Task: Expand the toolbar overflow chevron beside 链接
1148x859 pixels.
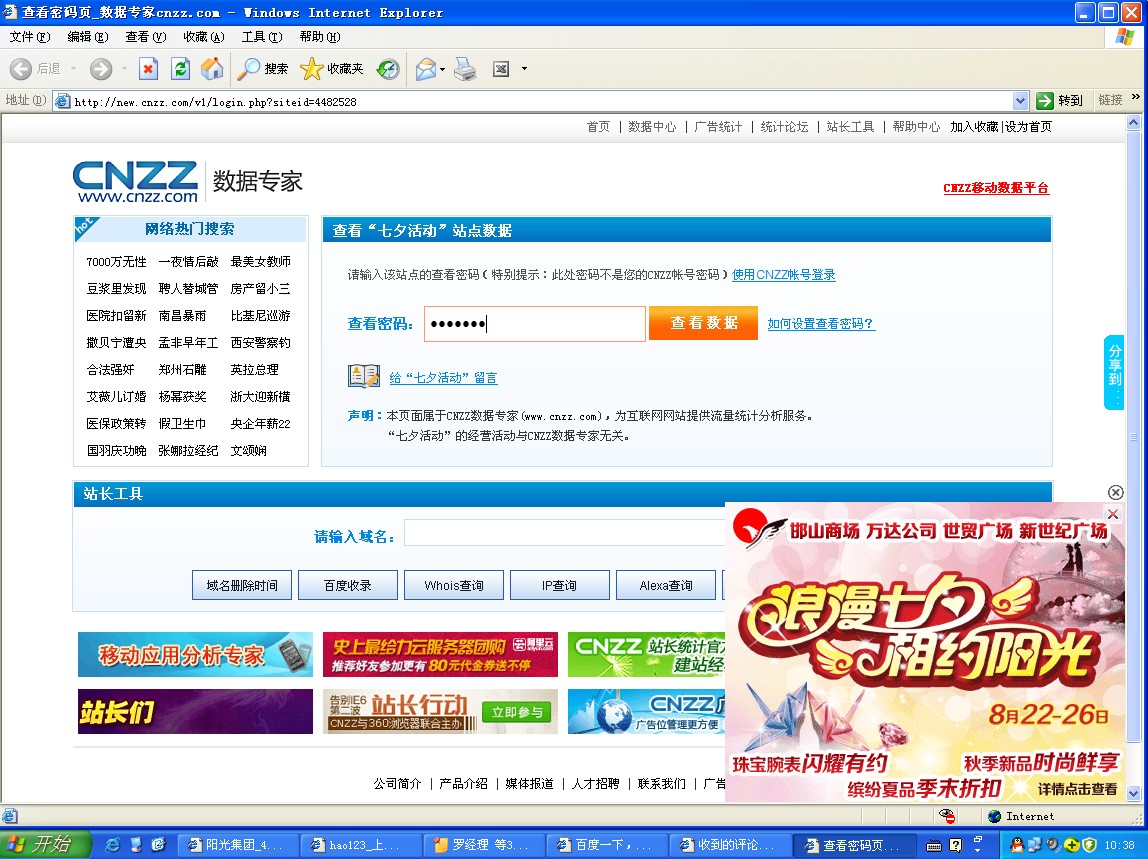Action: click(x=1136, y=97)
